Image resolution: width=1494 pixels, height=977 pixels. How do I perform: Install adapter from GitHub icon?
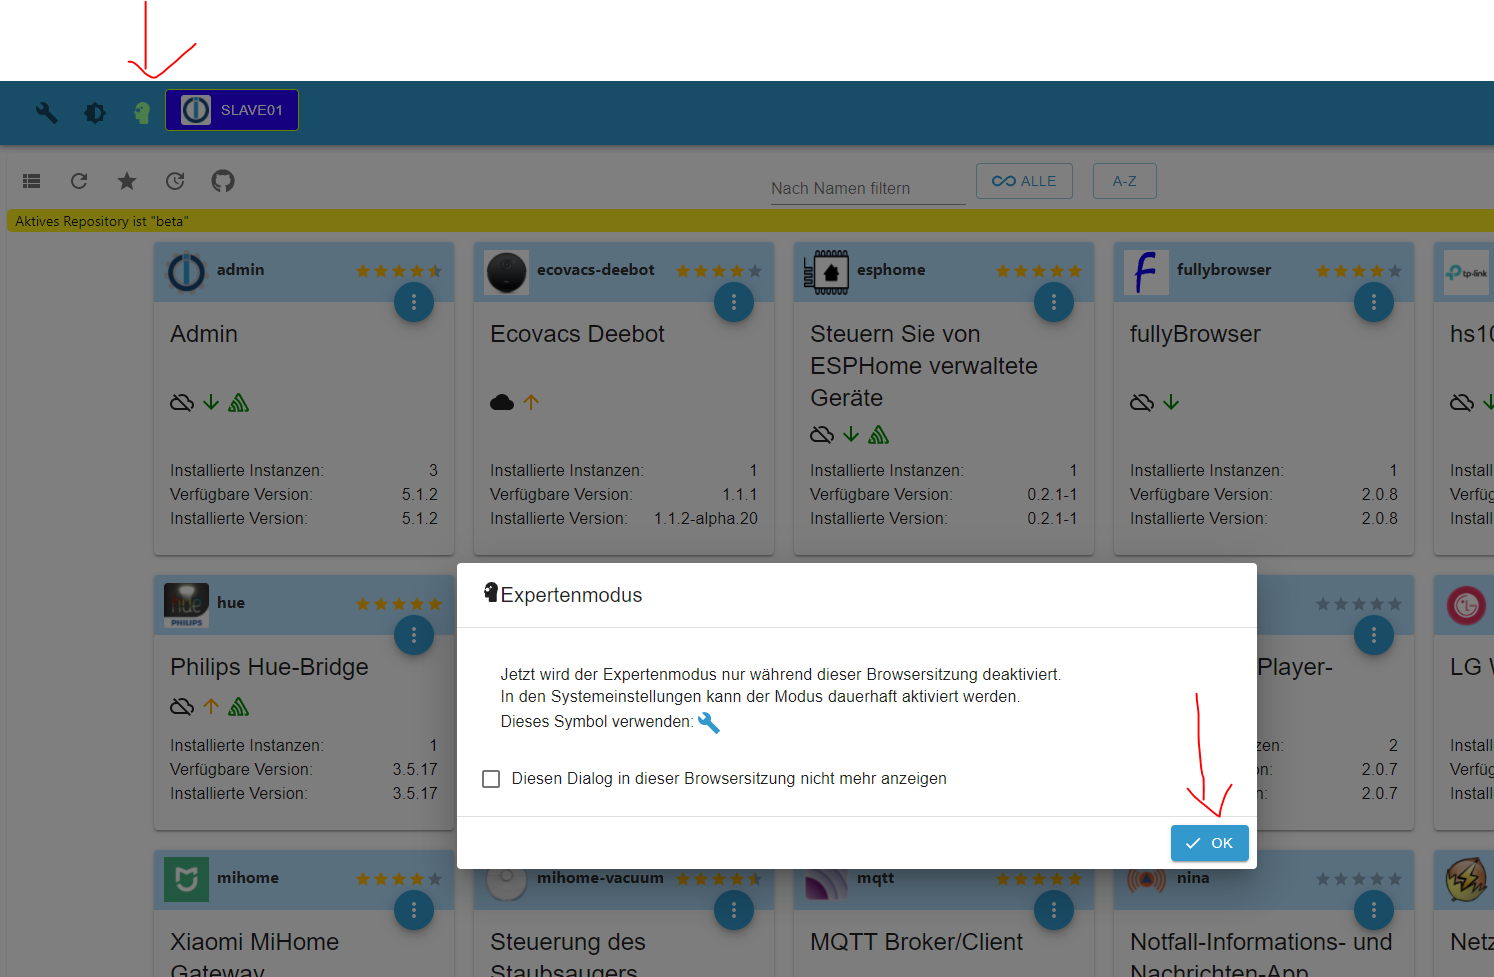(223, 181)
